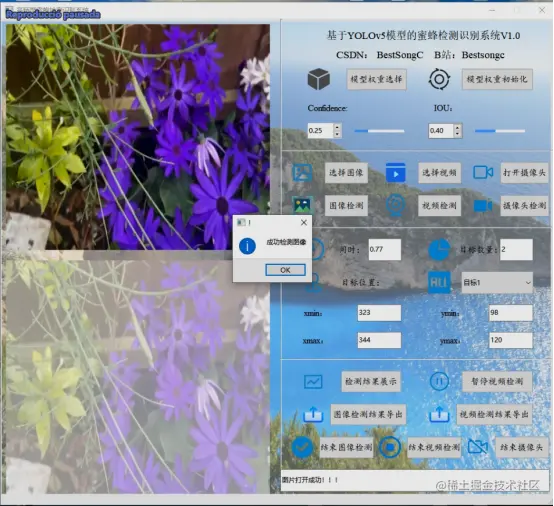This screenshot has width=554, height=506.
Task: Click the stop circle end video detection icon
Action: tap(390, 447)
